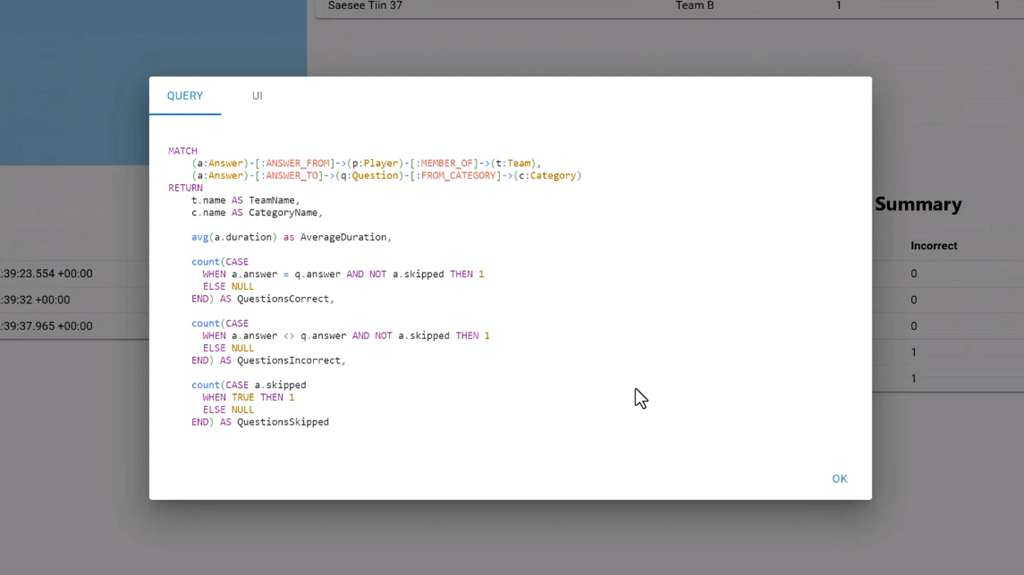Click the ANSWER_FROM pattern line in query
This screenshot has height=575, width=1024.
click(x=366, y=163)
